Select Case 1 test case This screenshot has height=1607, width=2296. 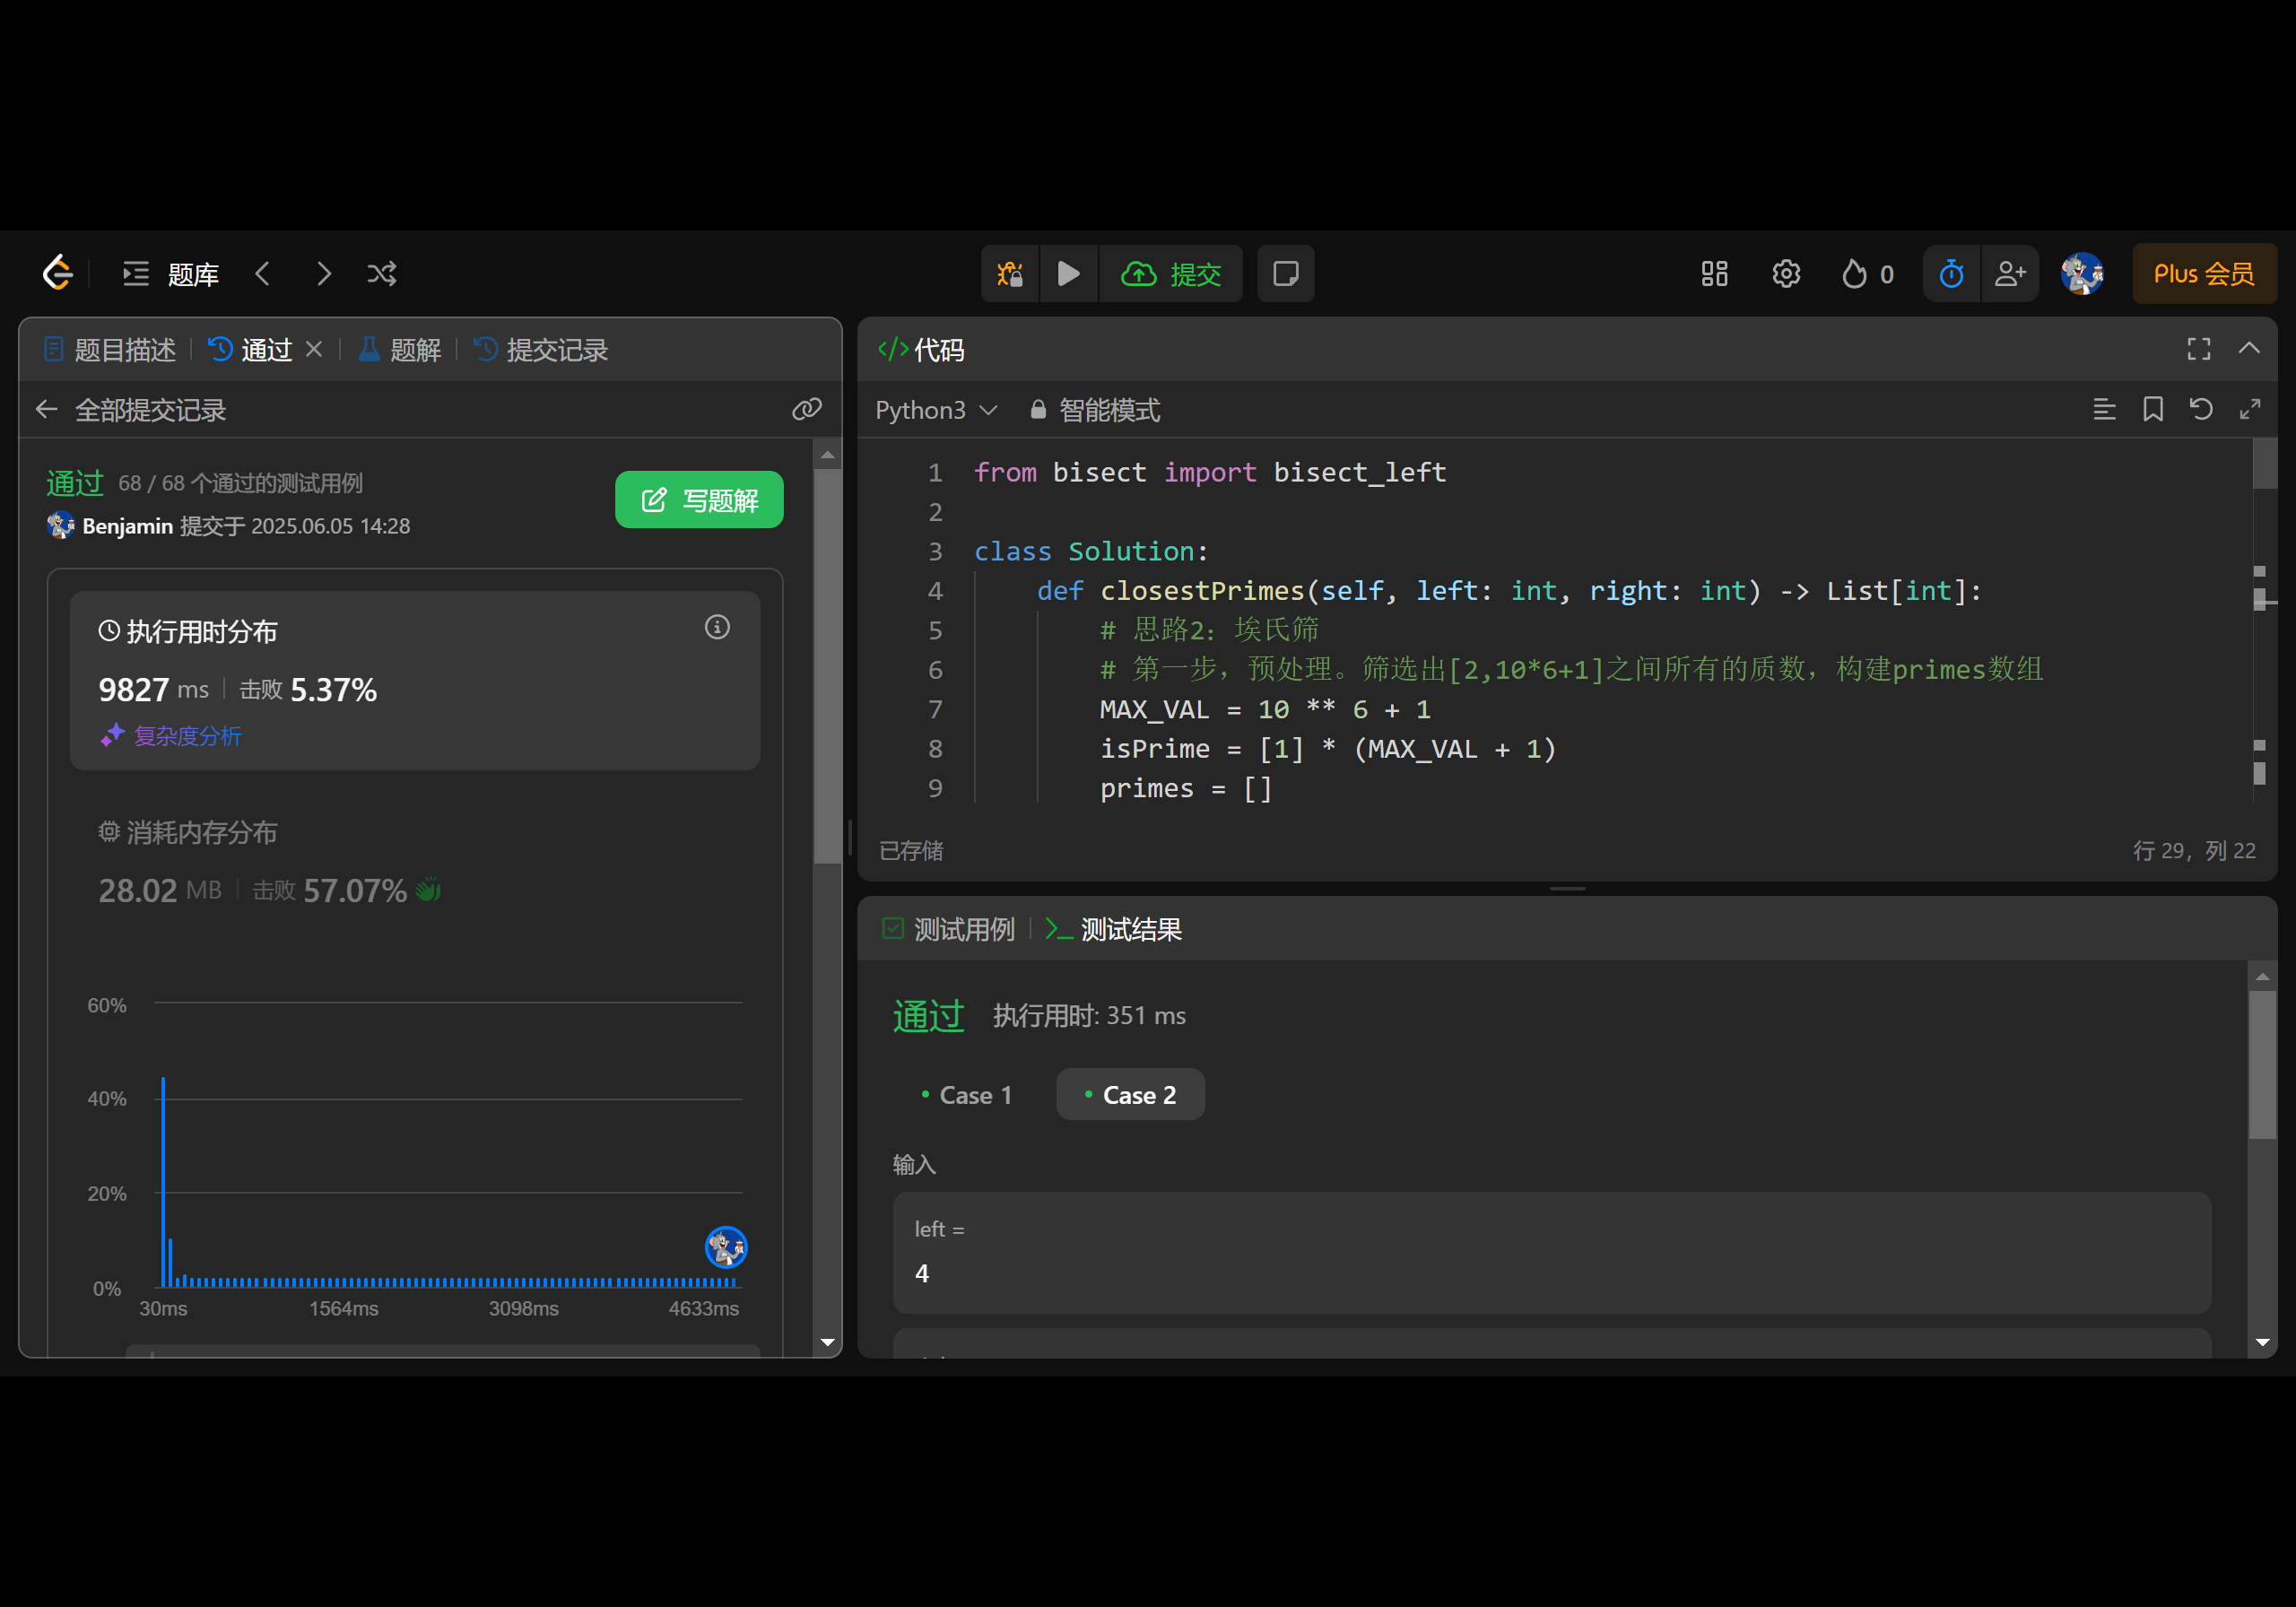[965, 1095]
